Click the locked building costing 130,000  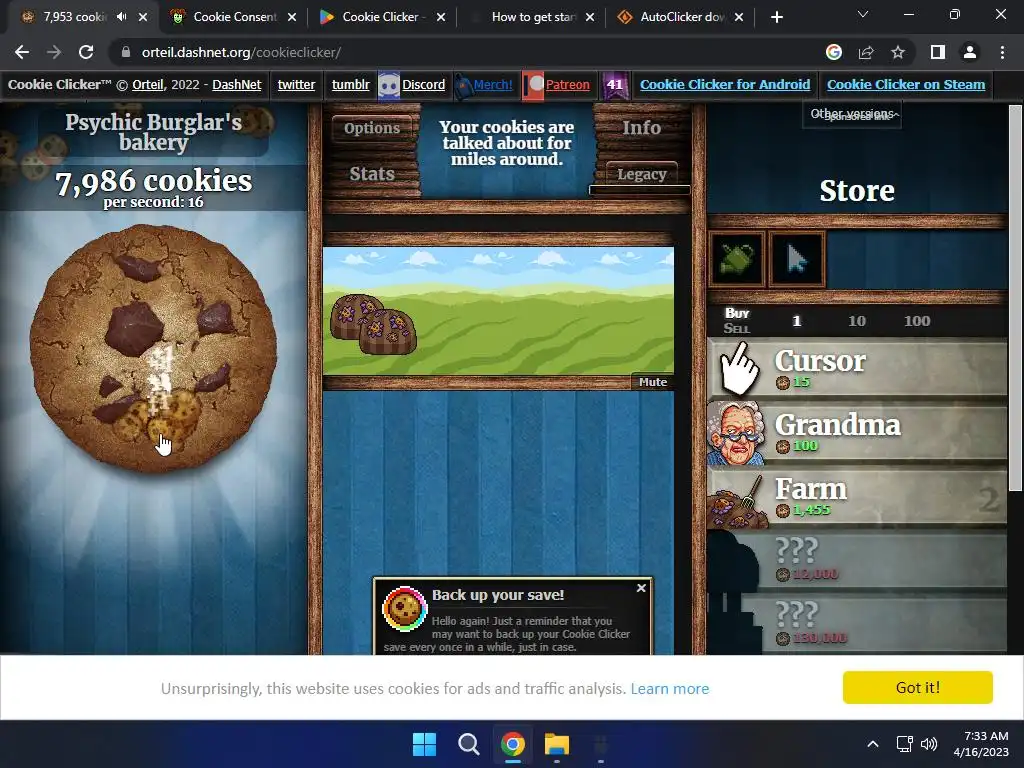[x=857, y=623]
